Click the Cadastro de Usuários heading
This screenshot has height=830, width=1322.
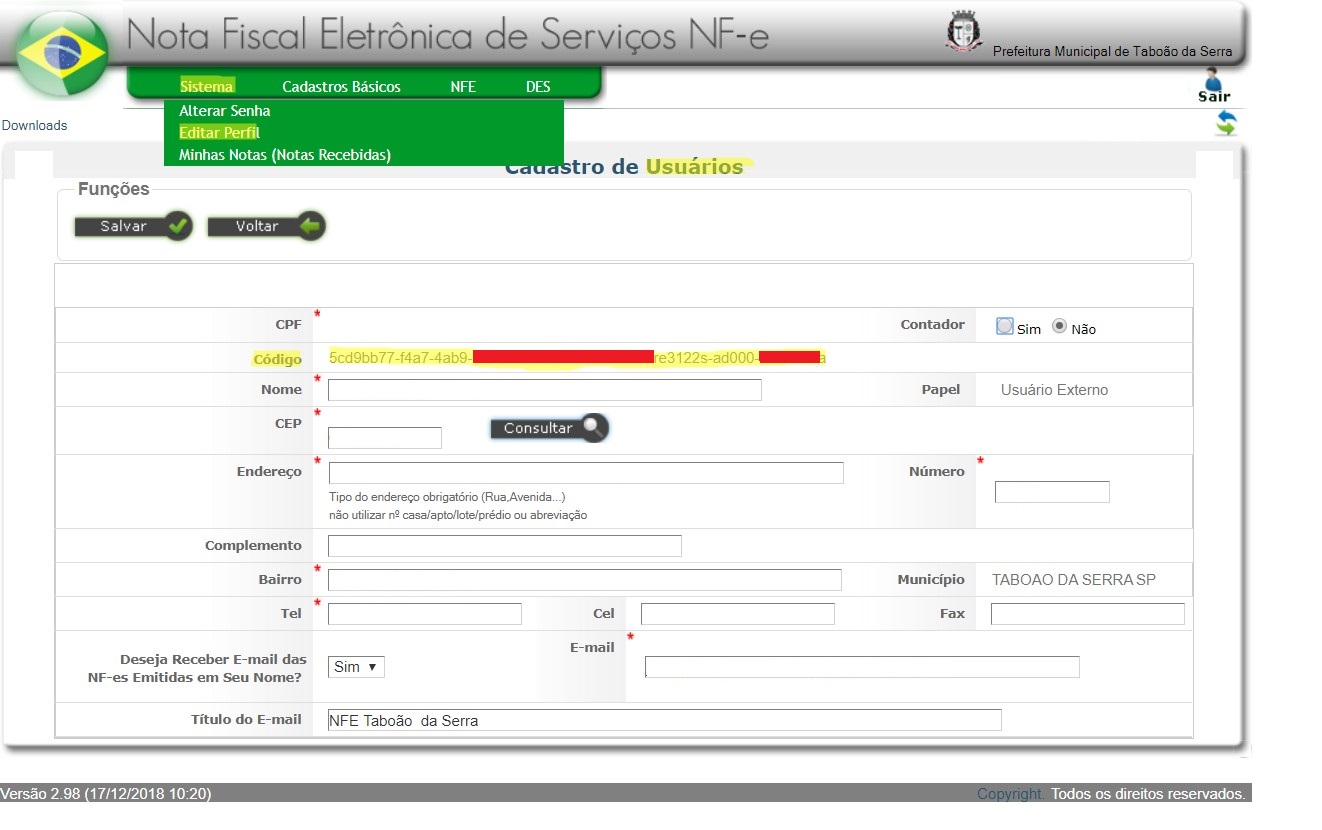624,167
